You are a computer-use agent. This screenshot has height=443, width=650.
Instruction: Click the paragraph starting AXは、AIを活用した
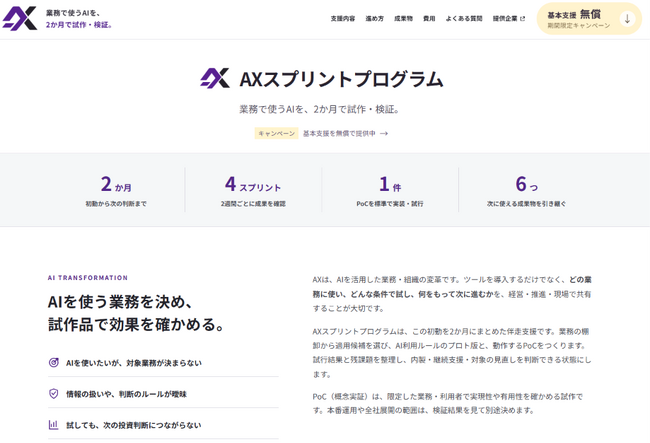tap(452, 294)
